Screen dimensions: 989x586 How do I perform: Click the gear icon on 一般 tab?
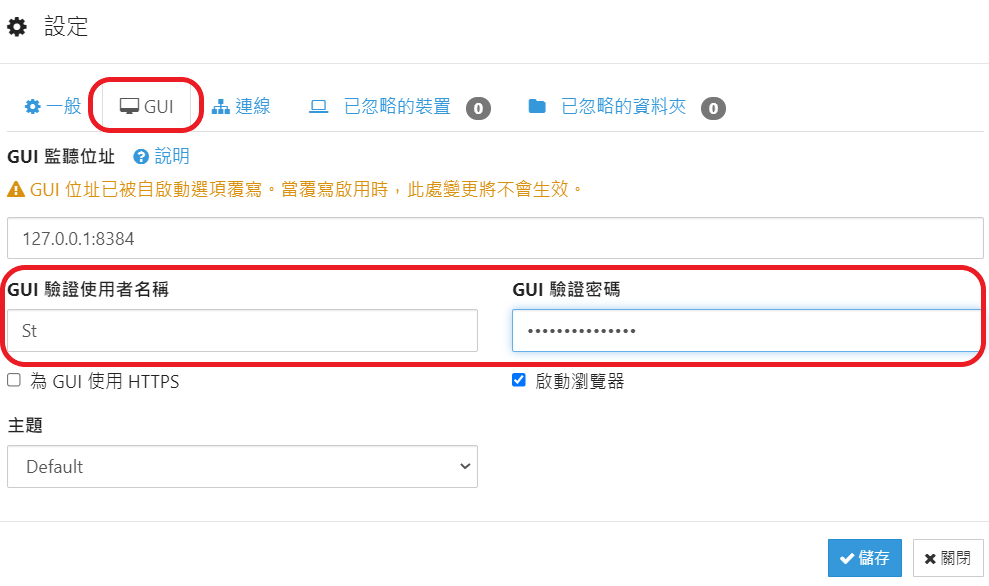32,107
